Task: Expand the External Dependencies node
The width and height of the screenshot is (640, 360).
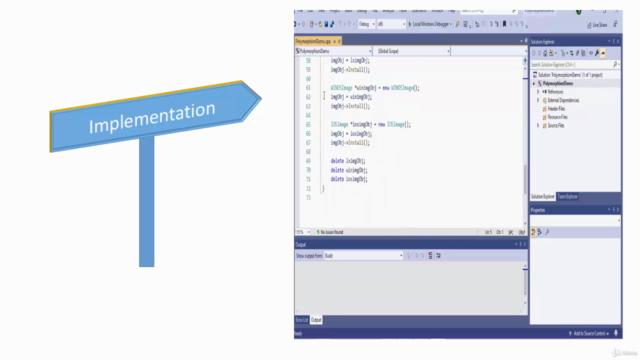Action: tap(538, 100)
